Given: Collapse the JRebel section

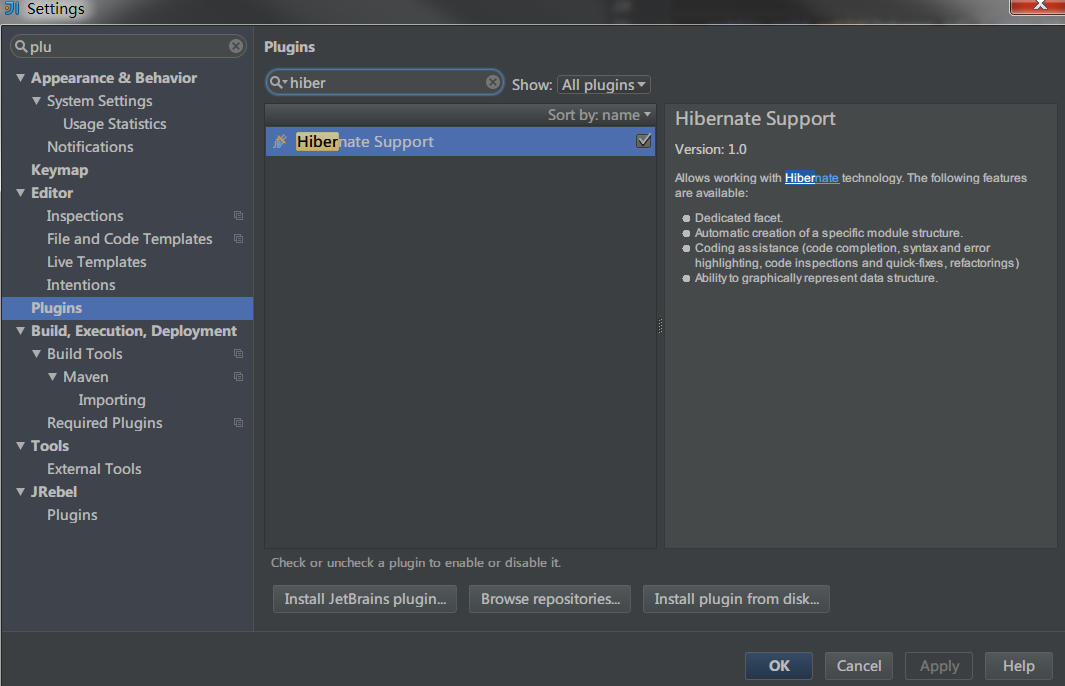Looking at the screenshot, I should coord(20,492).
